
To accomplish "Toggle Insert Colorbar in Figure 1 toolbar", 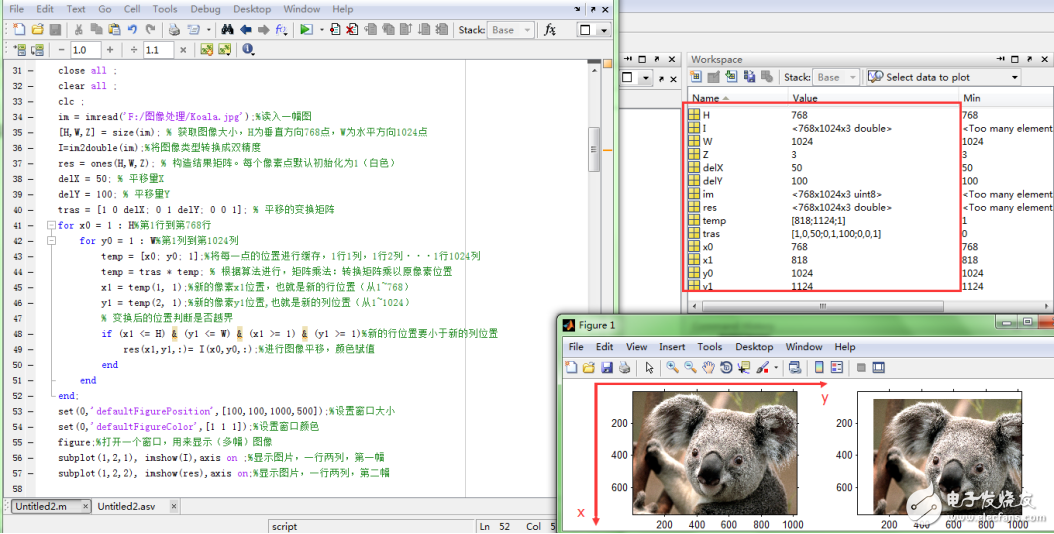I will tap(818, 368).
